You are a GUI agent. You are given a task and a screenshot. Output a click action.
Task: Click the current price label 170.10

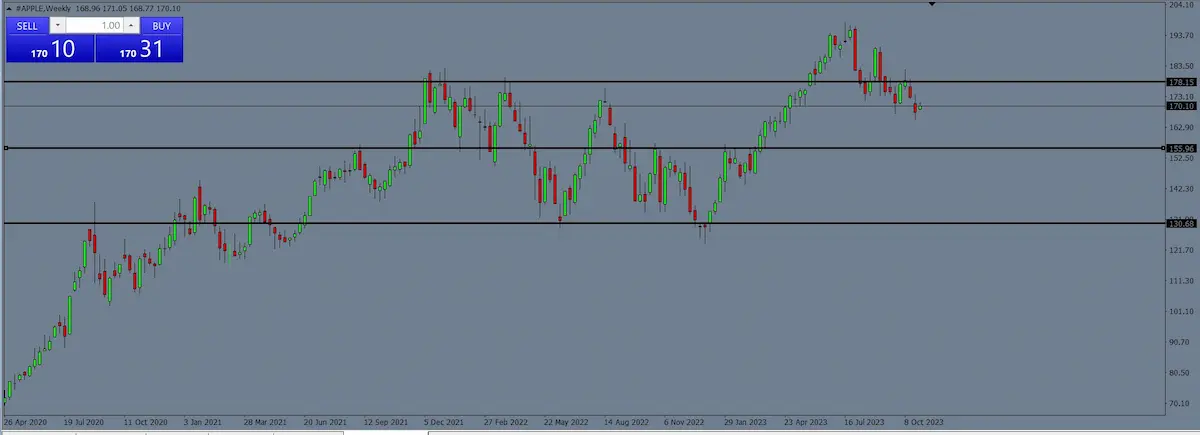[x=1181, y=105]
